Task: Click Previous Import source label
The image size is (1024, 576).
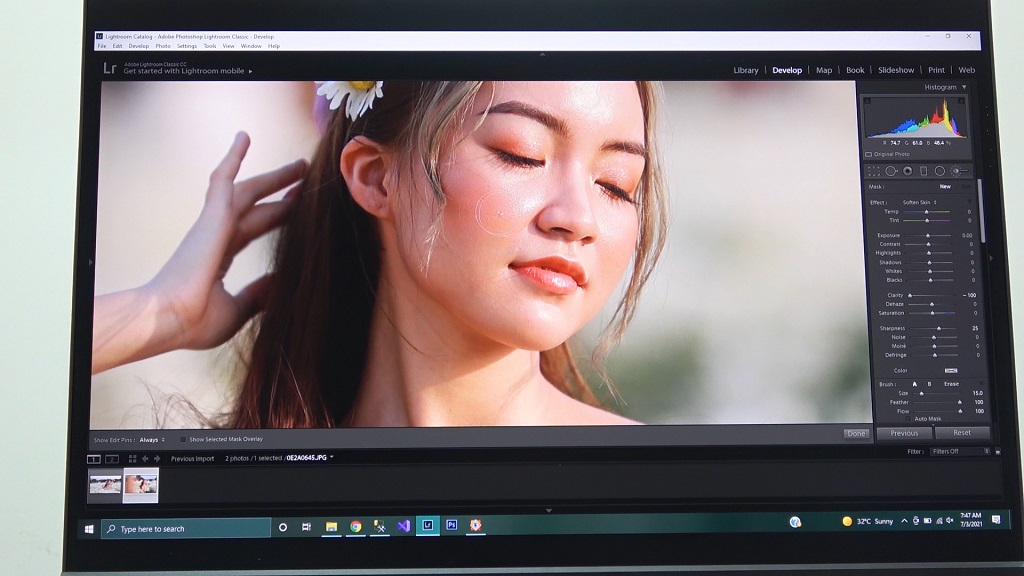Action: coord(192,458)
